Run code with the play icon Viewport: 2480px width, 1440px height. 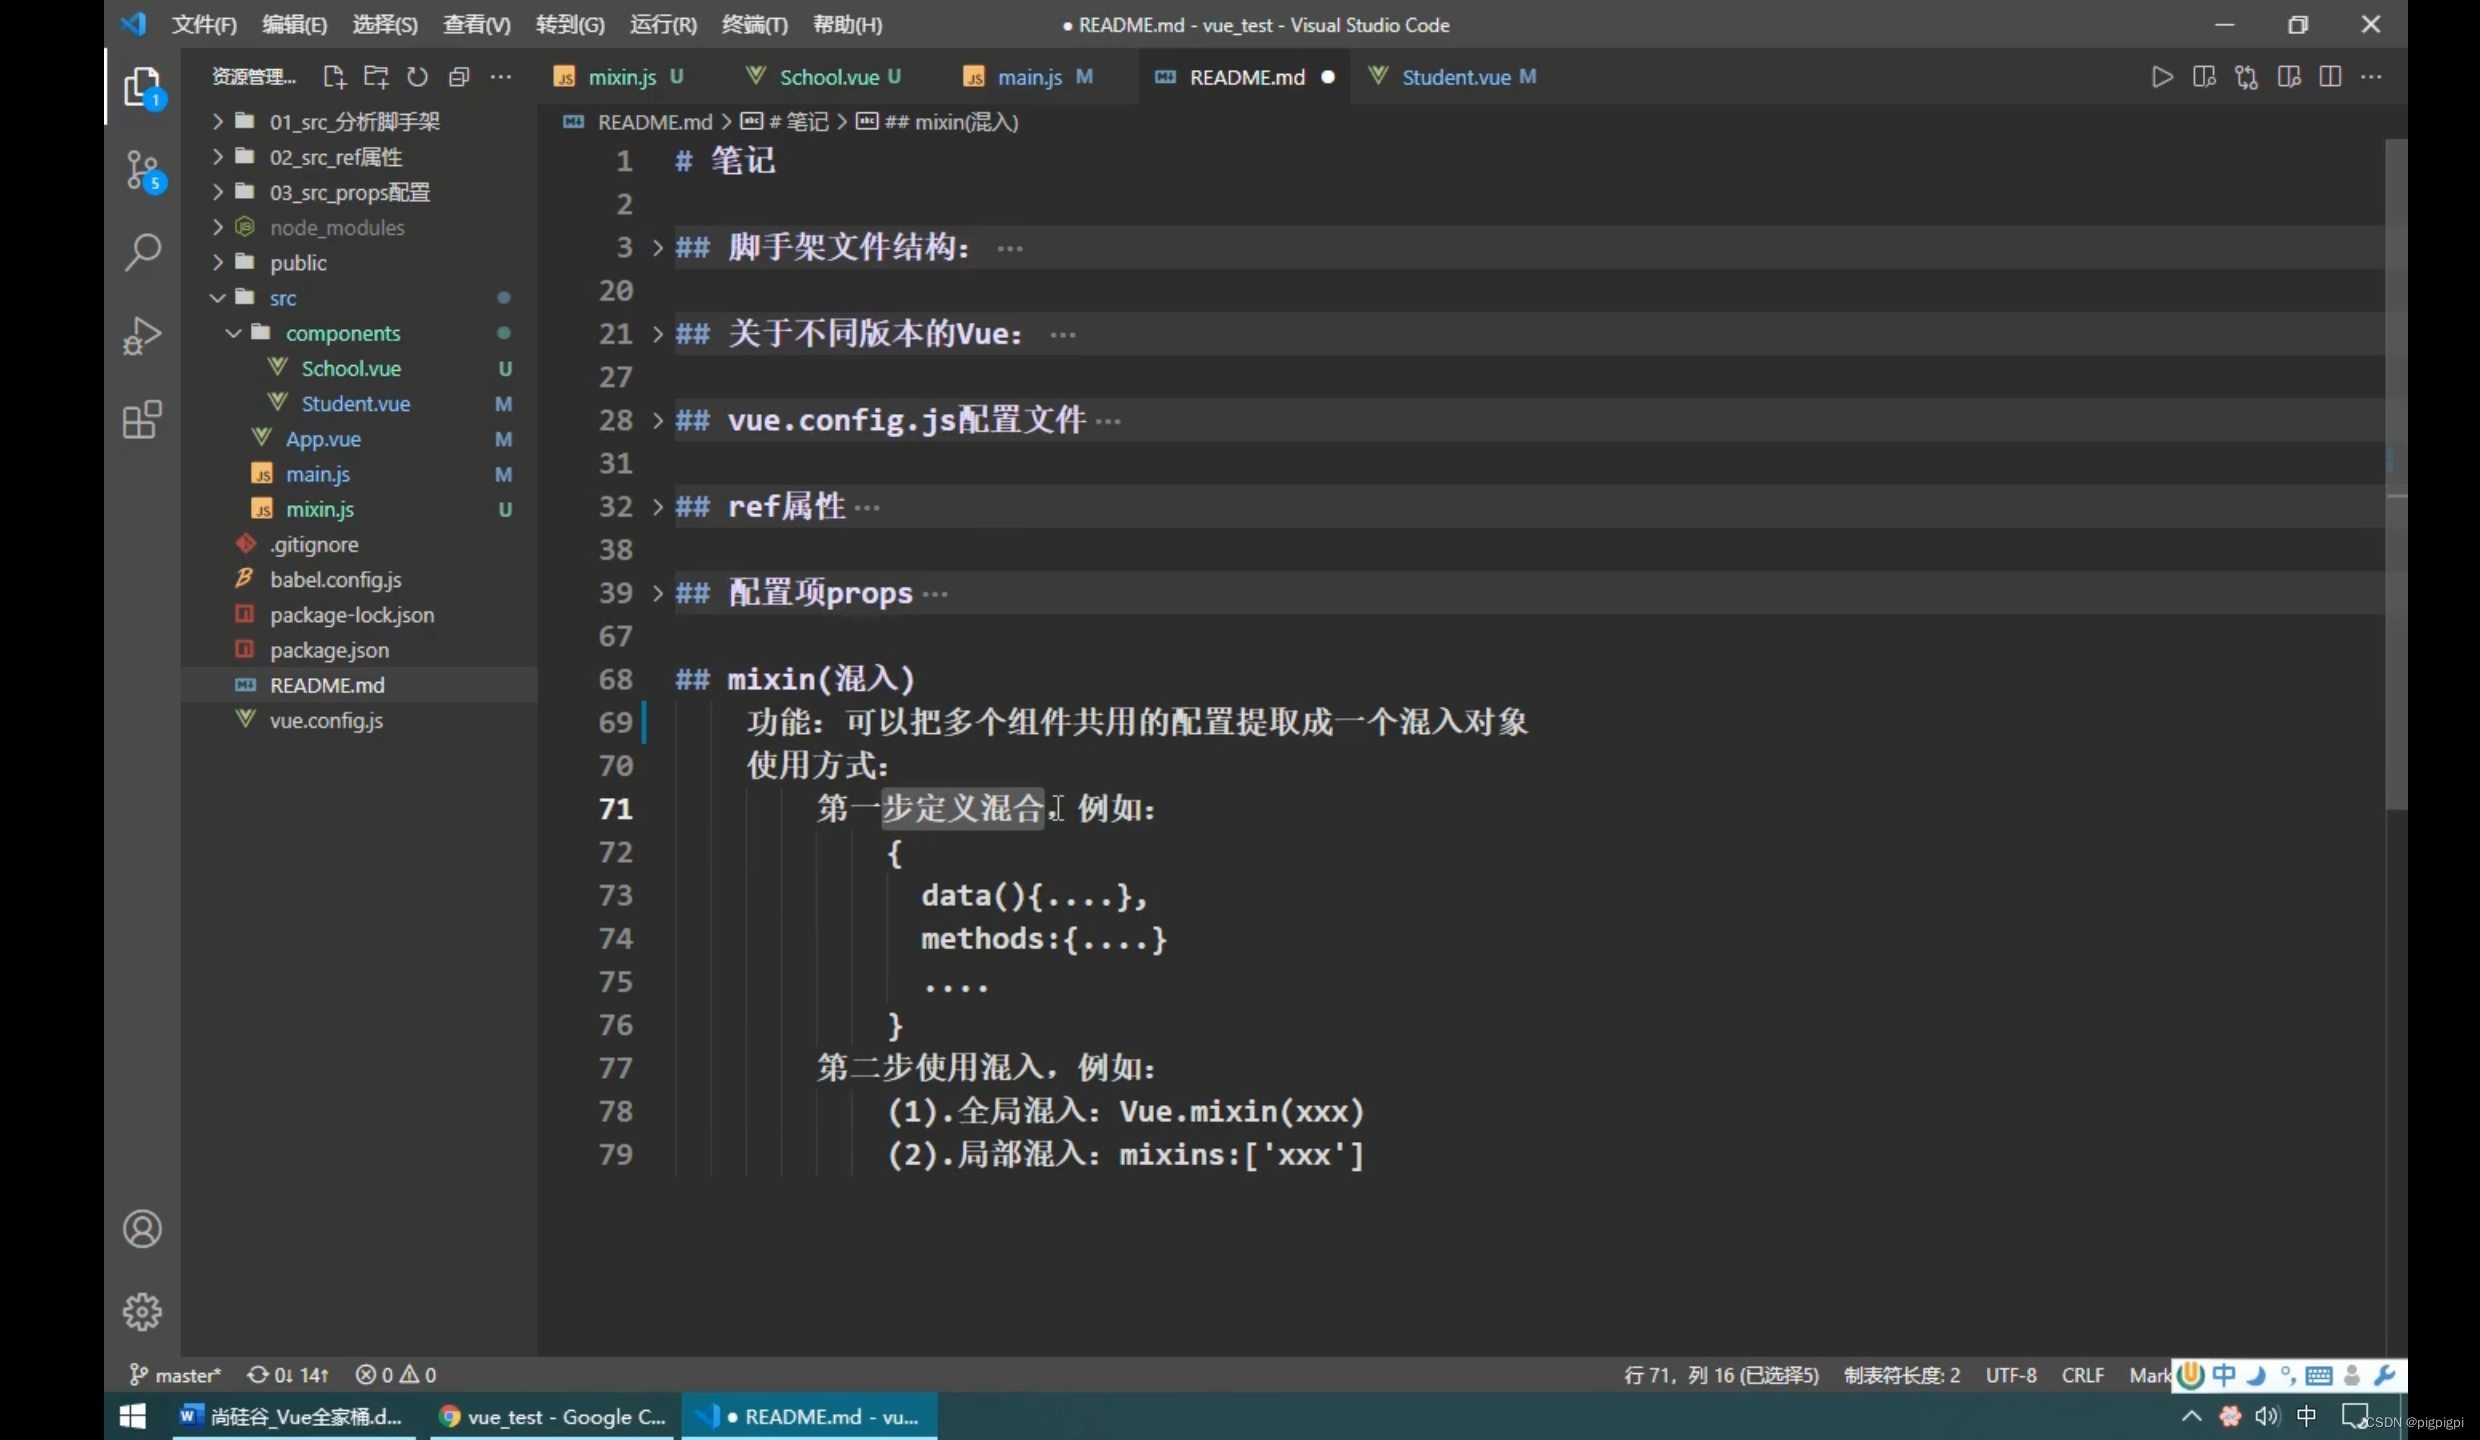point(2162,77)
